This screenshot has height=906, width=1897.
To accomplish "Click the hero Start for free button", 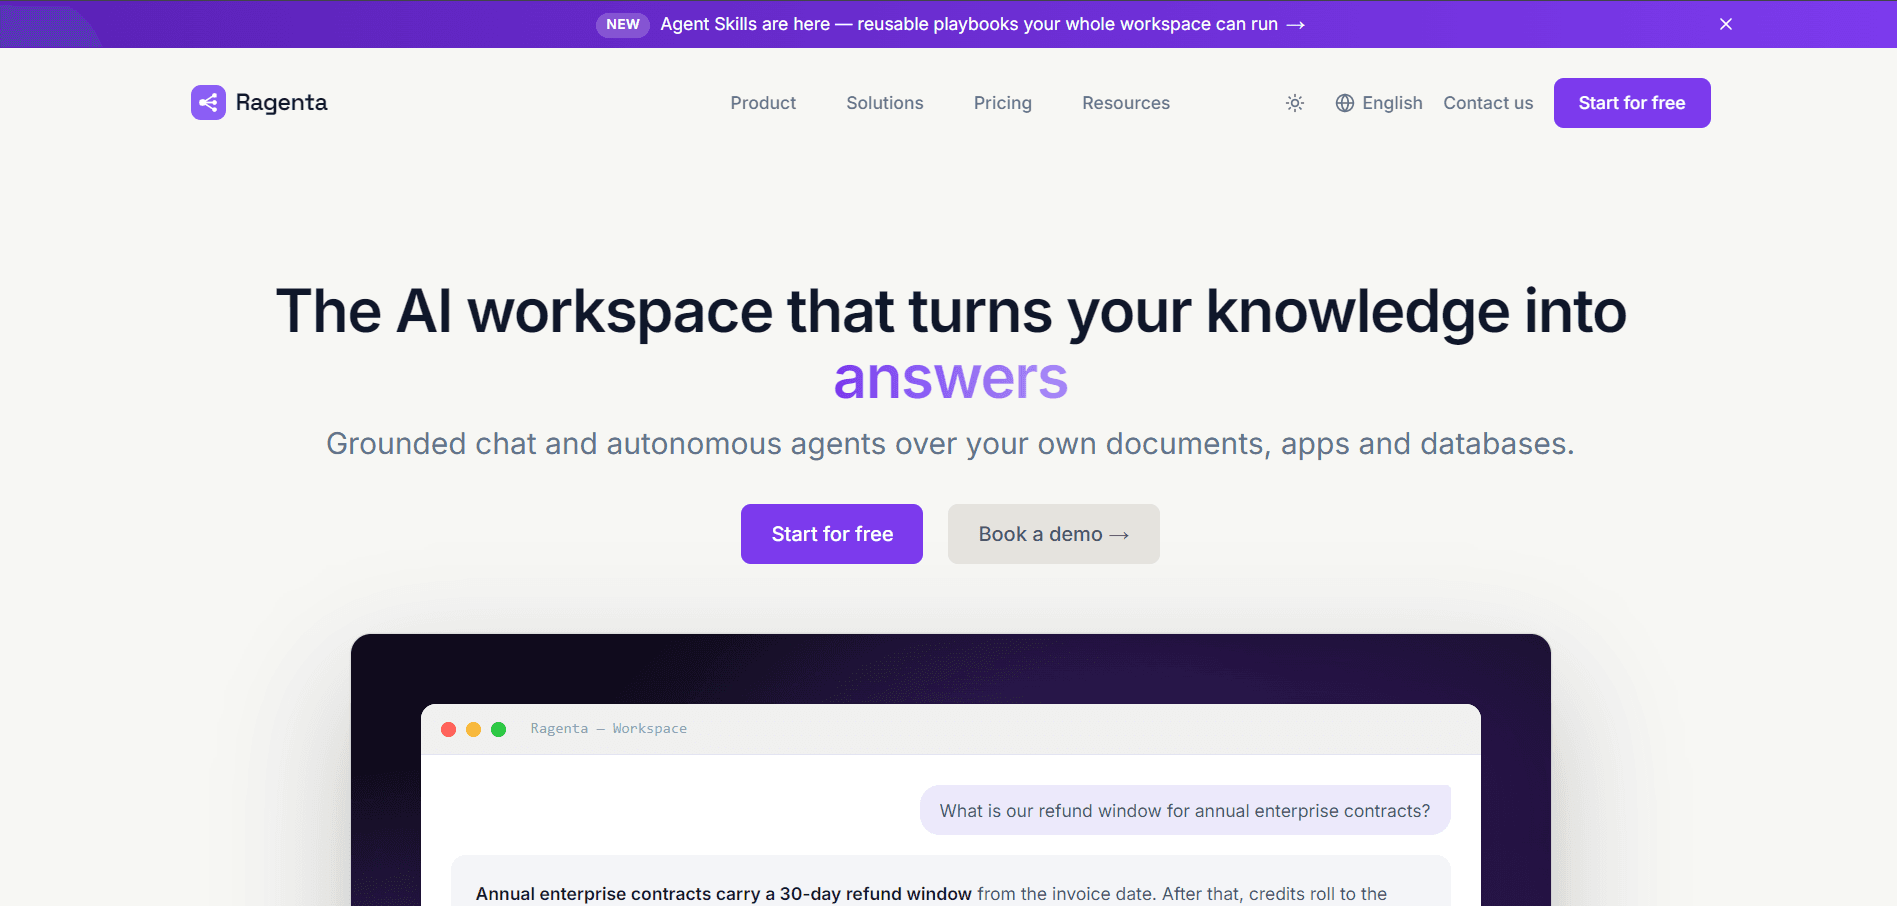I will [x=832, y=534].
